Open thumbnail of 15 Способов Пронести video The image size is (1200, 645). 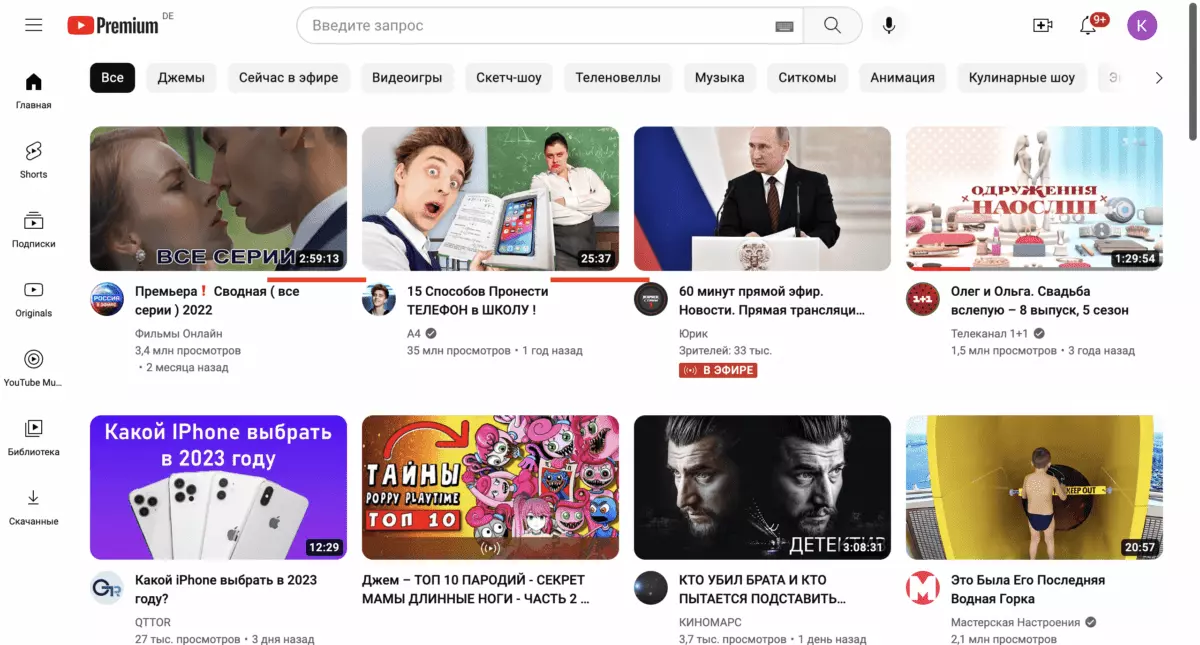coord(490,198)
